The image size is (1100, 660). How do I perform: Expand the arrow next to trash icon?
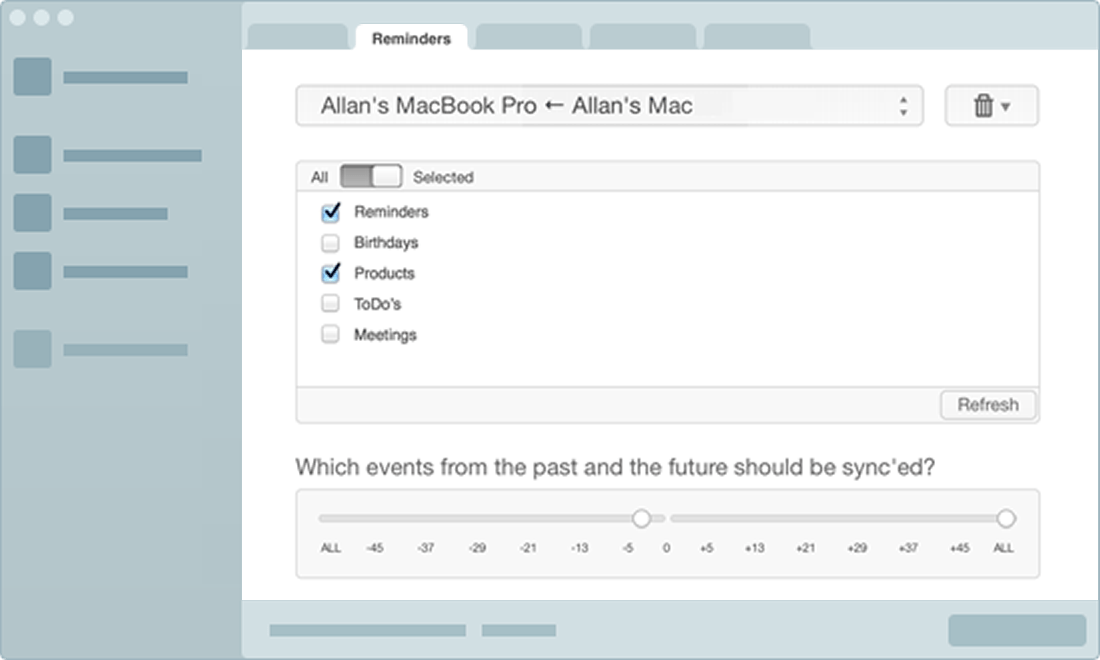[1006, 106]
